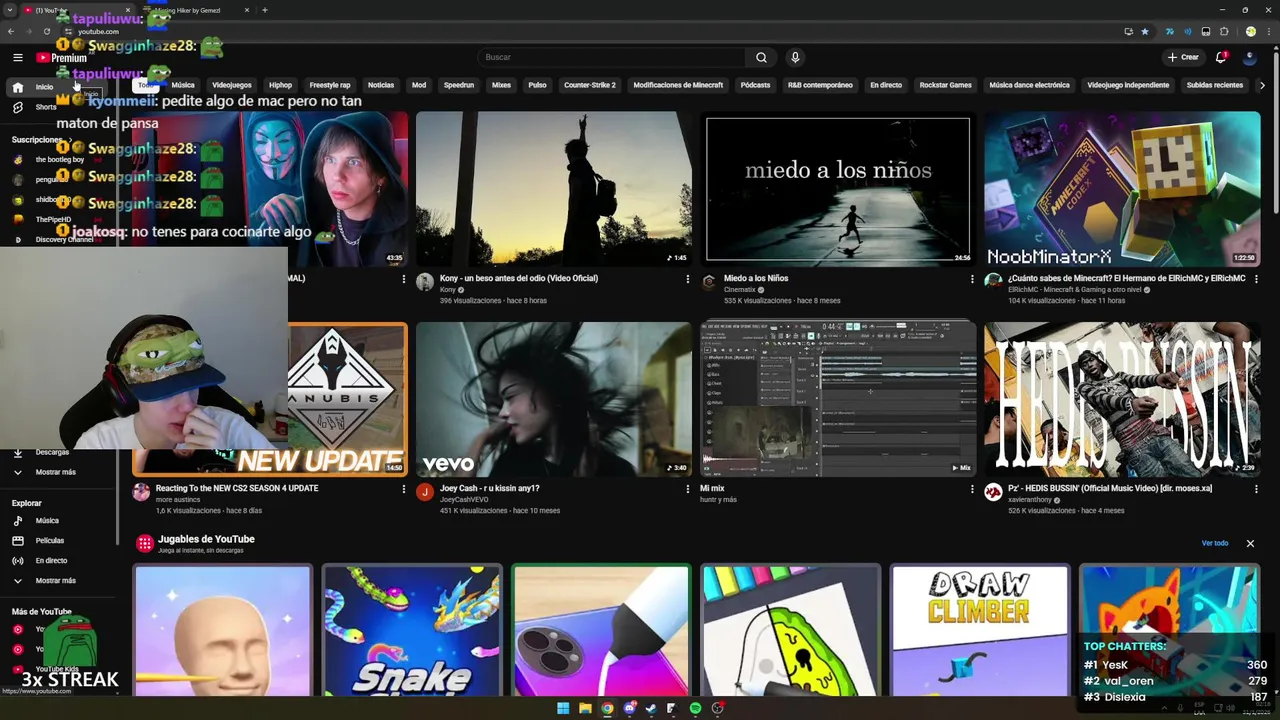The height and width of the screenshot is (720, 1280).
Task: Select the Freestyle rap chip
Action: click(330, 85)
